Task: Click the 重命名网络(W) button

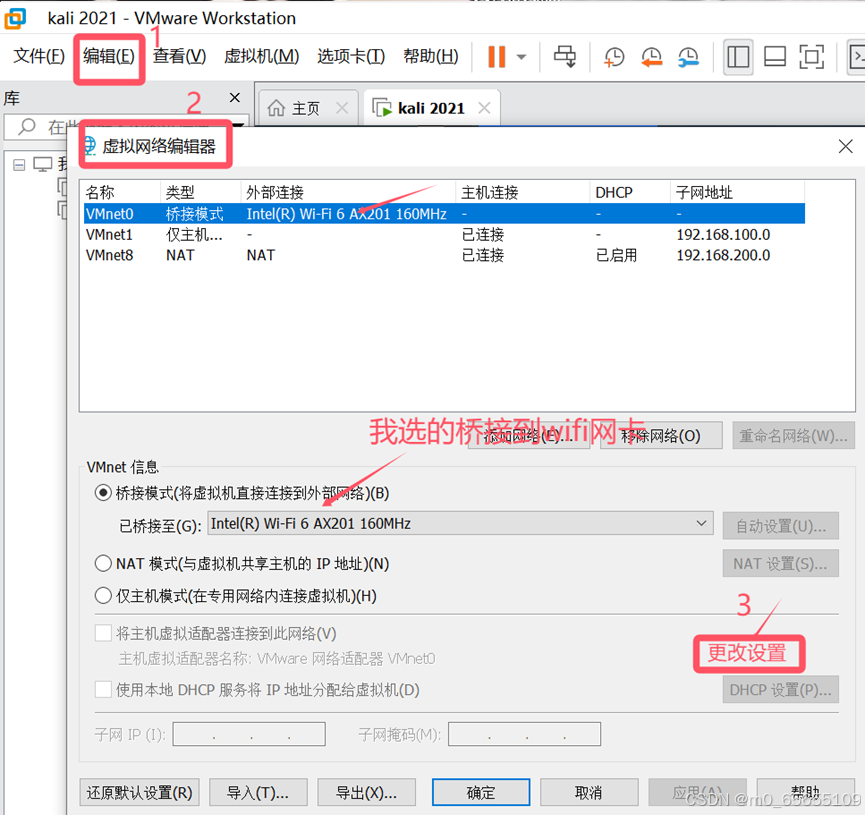Action: click(x=793, y=436)
